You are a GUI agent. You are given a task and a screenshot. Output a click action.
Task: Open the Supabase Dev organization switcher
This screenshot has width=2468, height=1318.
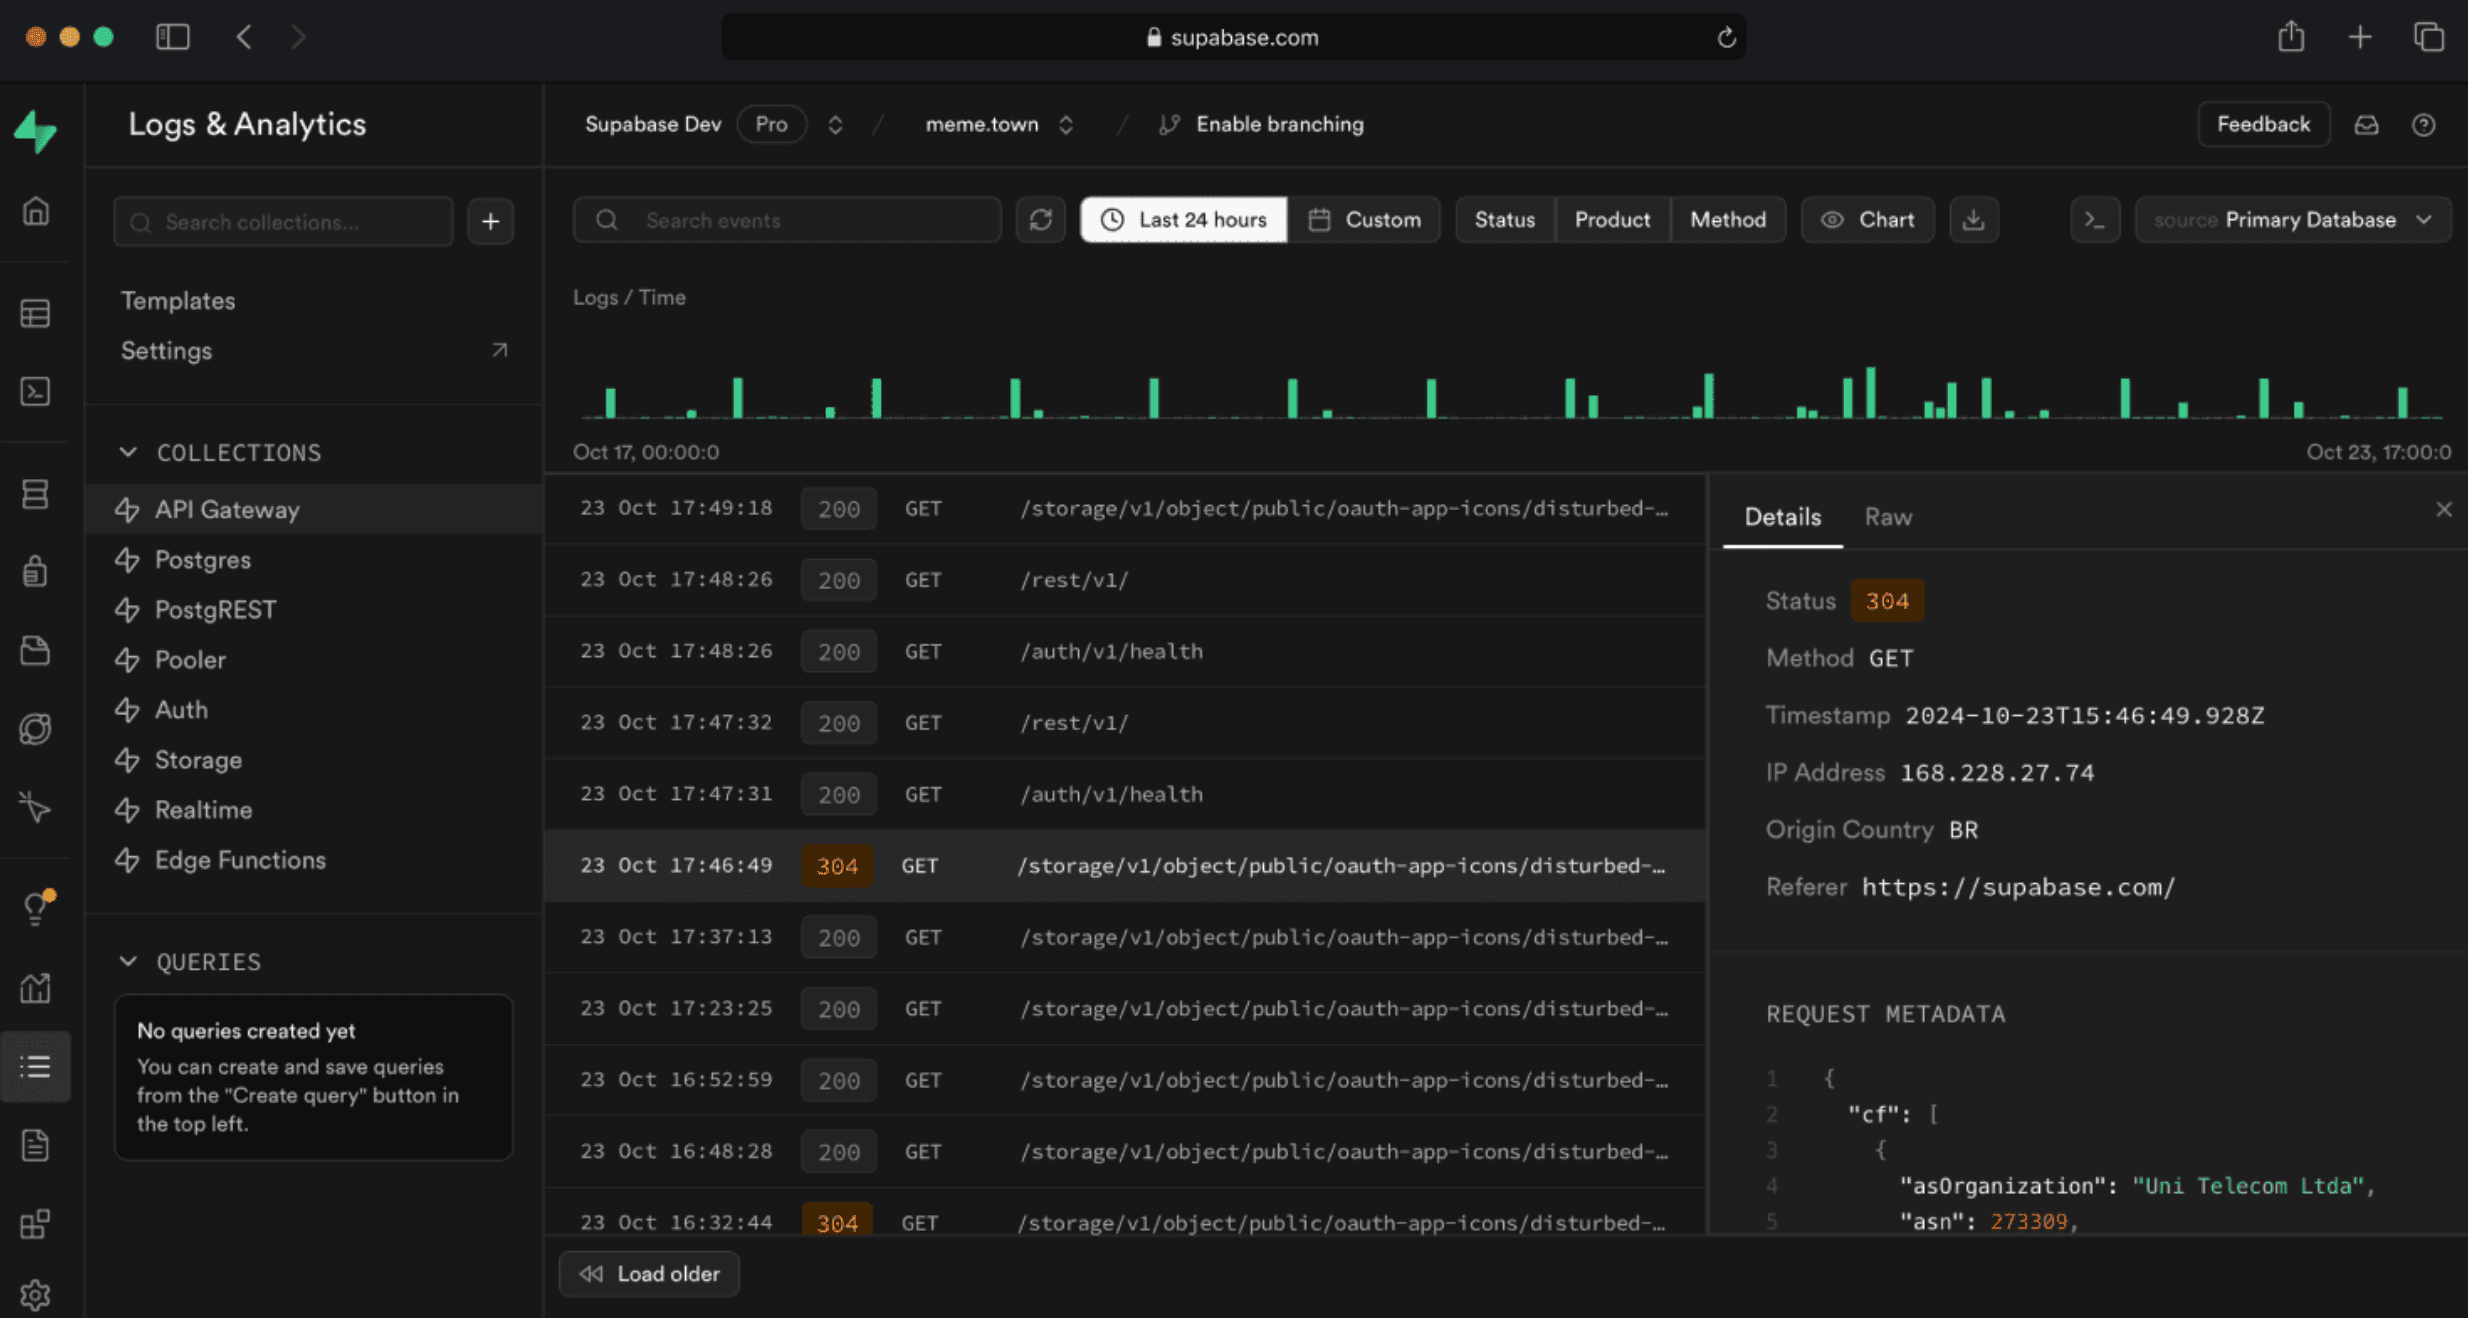pyautogui.click(x=835, y=125)
